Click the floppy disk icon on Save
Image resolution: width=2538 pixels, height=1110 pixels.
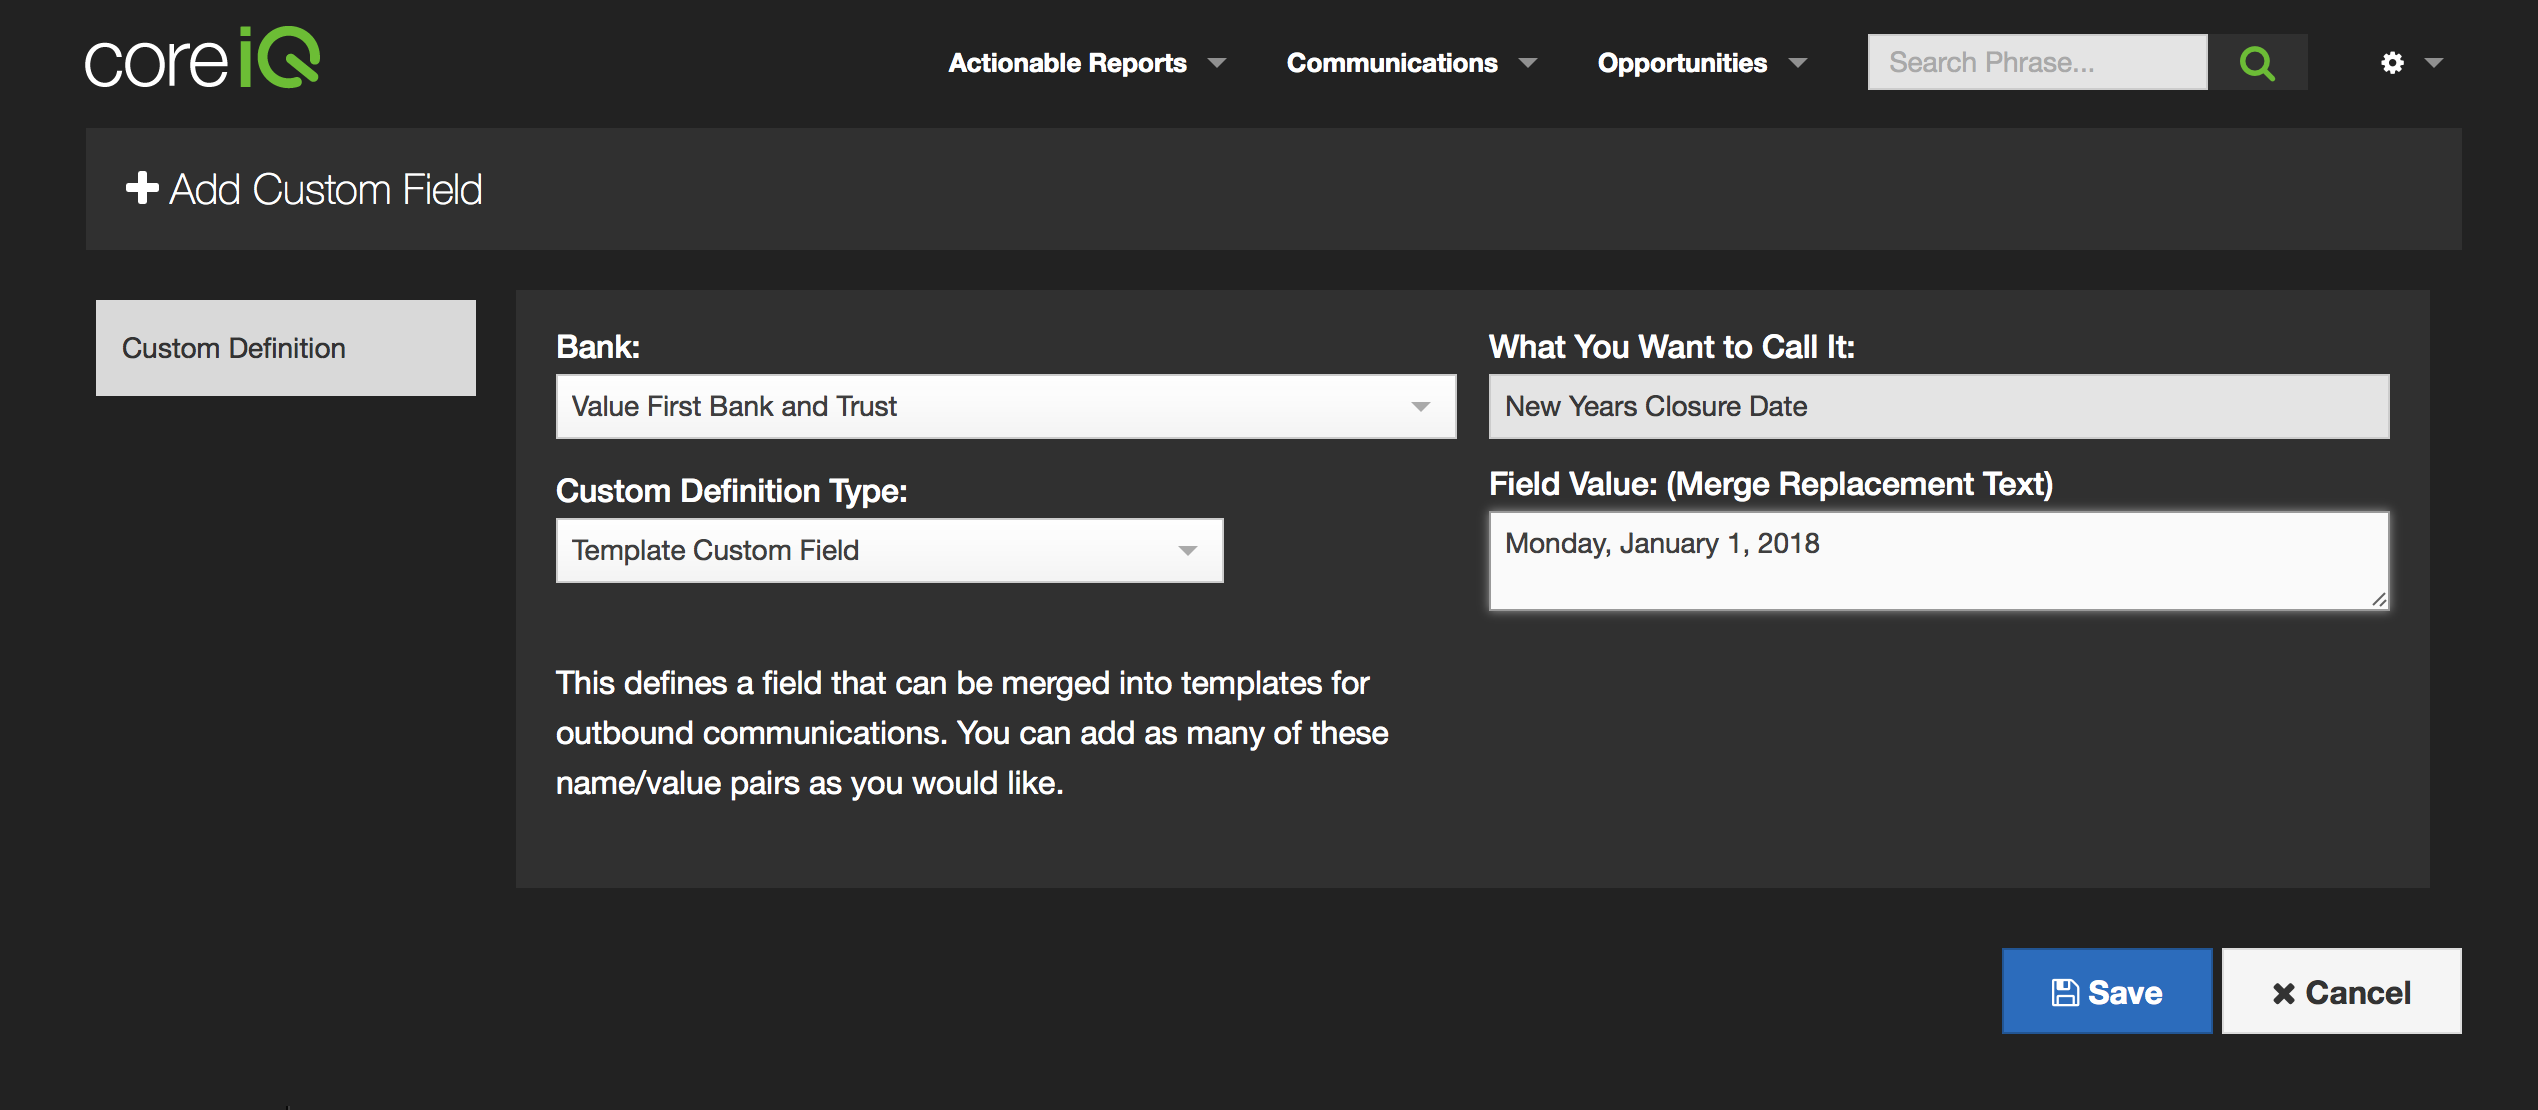(x=2065, y=992)
